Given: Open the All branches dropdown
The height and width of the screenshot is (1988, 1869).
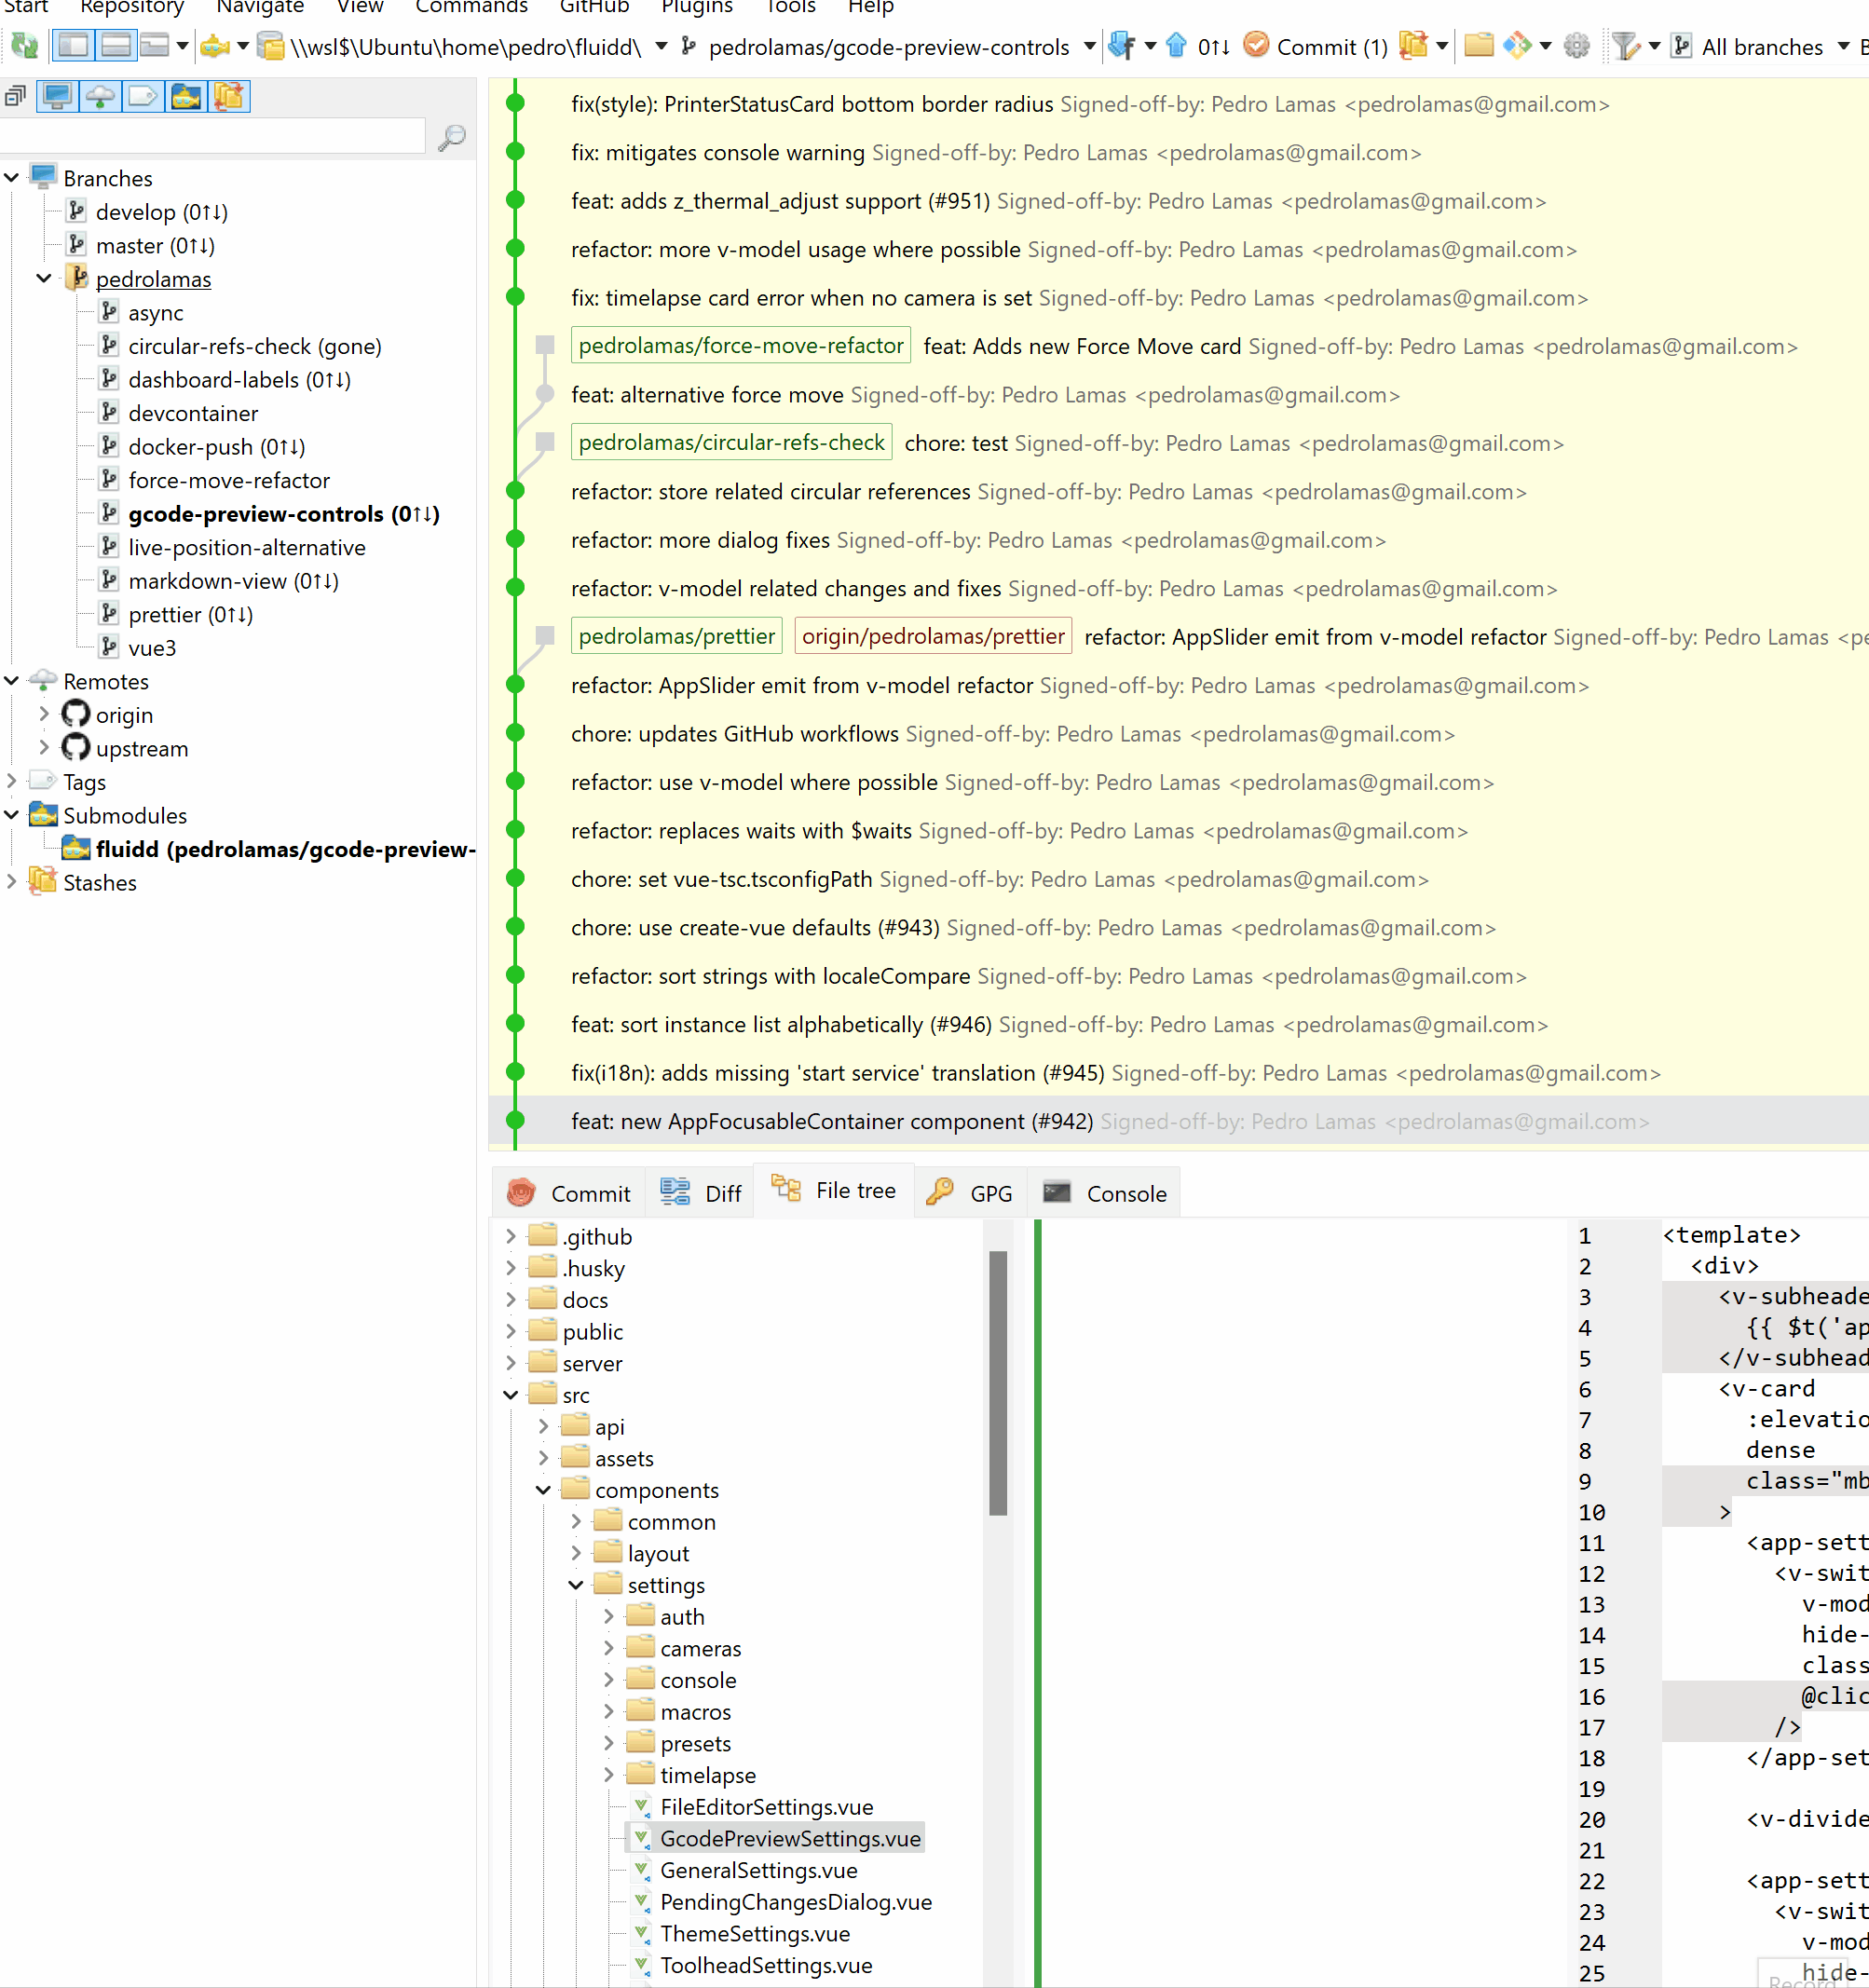Looking at the screenshot, I should point(1763,46).
